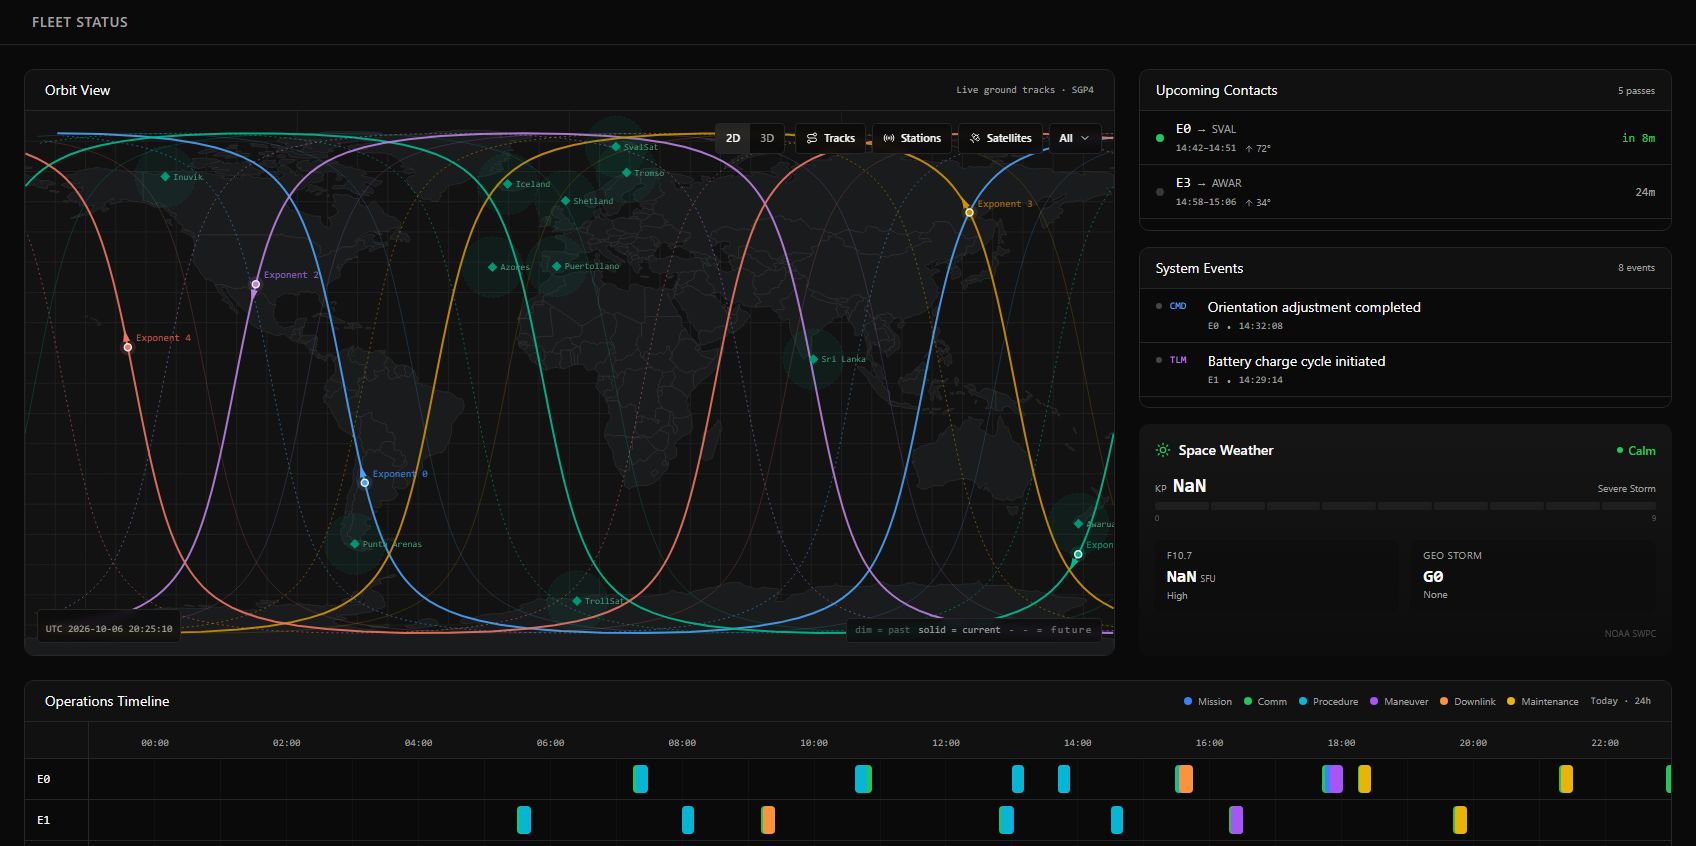
Task: Click the UTC 2026-10-06 timestamp
Action: pos(109,629)
